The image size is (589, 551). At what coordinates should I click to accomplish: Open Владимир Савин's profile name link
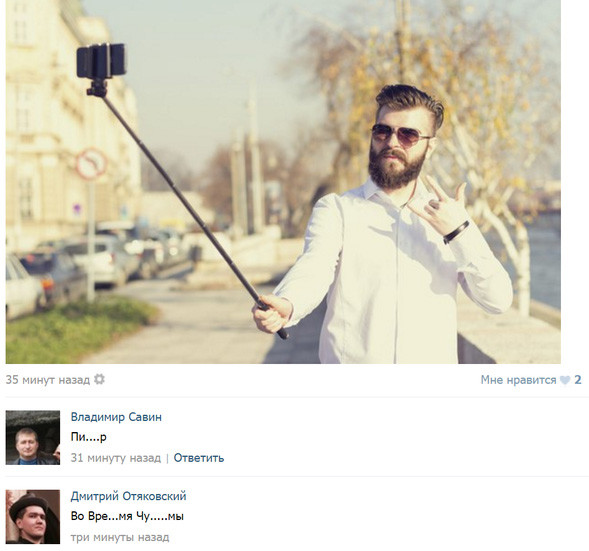click(116, 417)
